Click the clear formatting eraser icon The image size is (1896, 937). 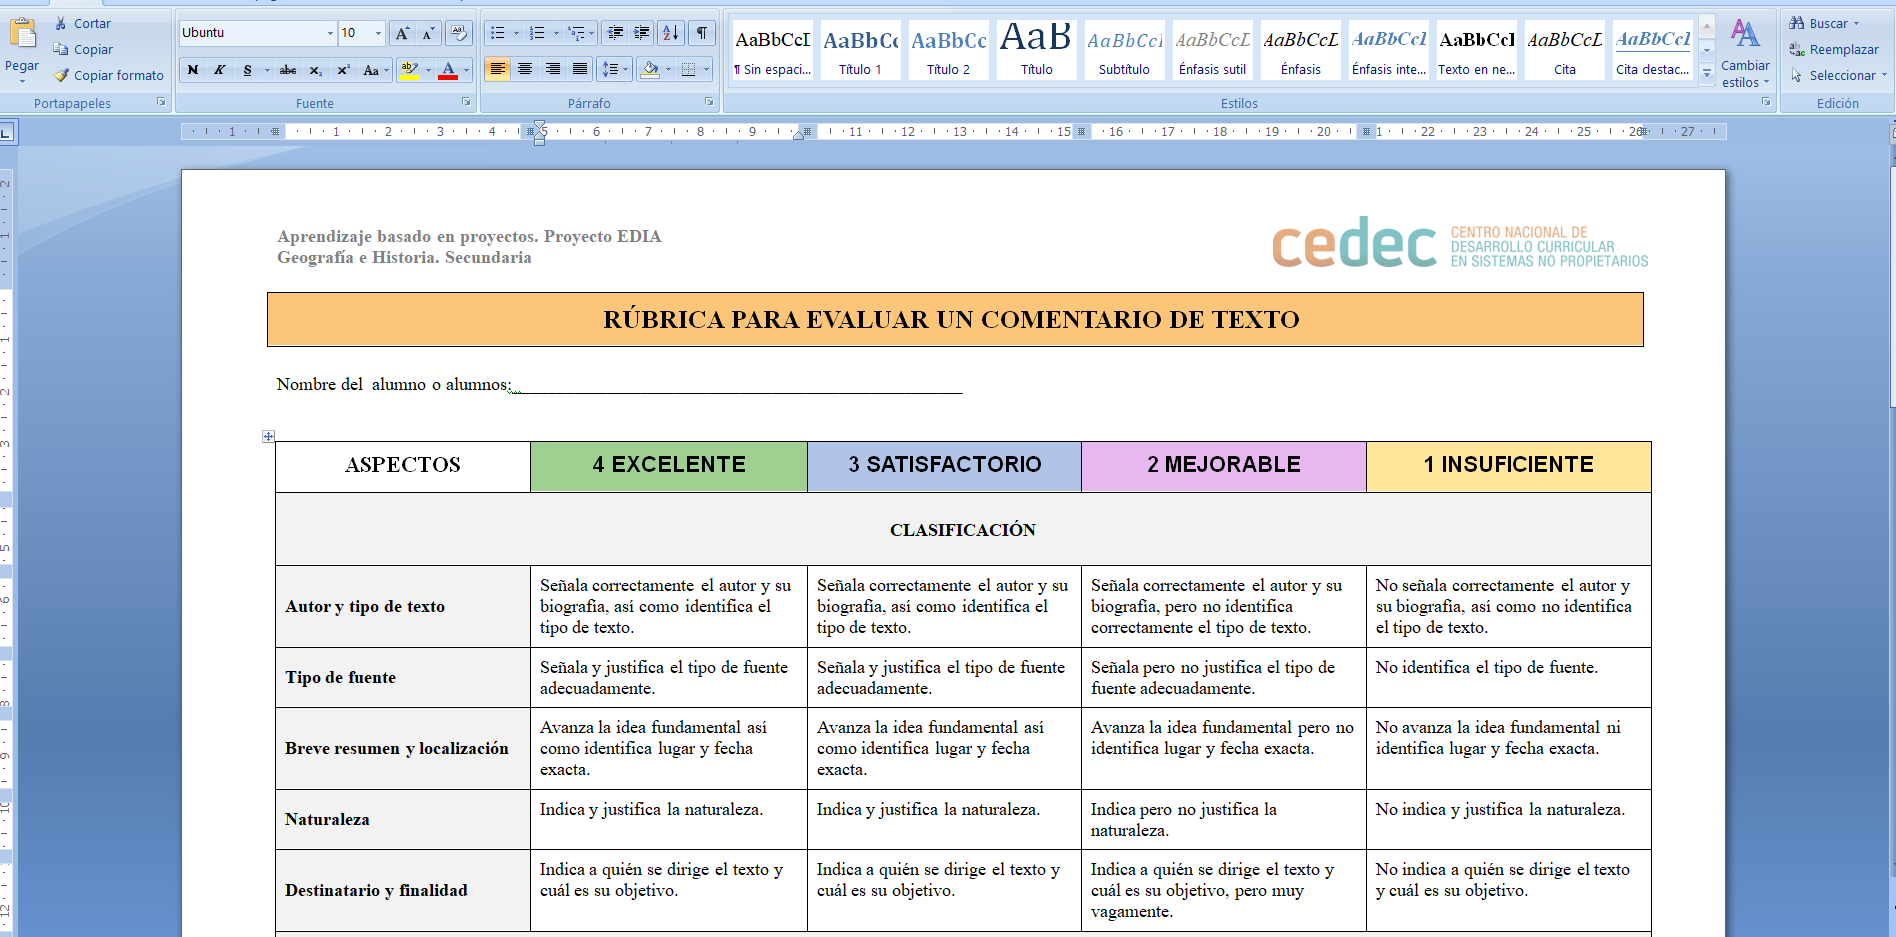[x=459, y=33]
